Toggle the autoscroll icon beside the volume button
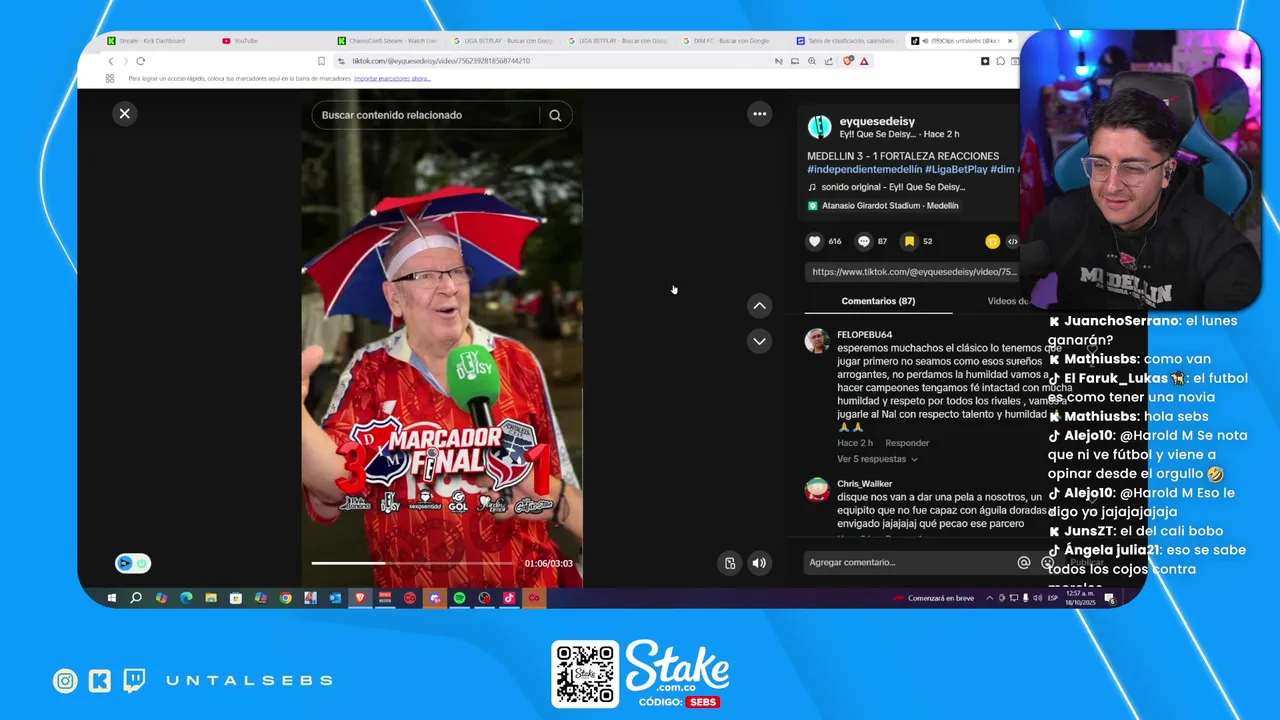The image size is (1280, 720). 730,563
